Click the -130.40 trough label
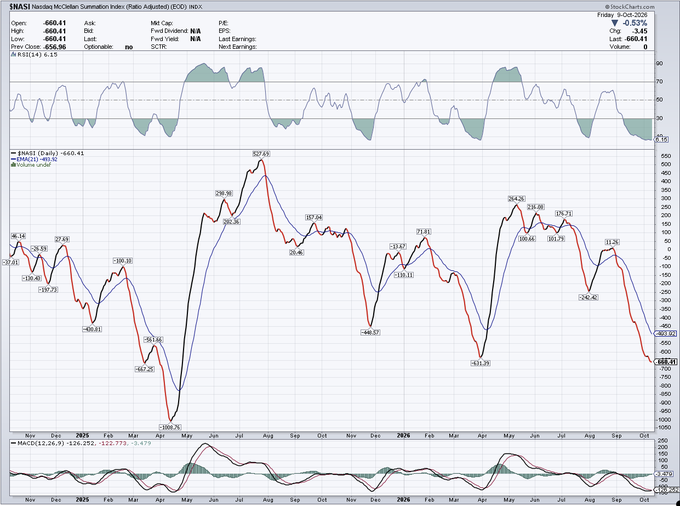Viewport: 680px width, 506px height. pos(32,278)
